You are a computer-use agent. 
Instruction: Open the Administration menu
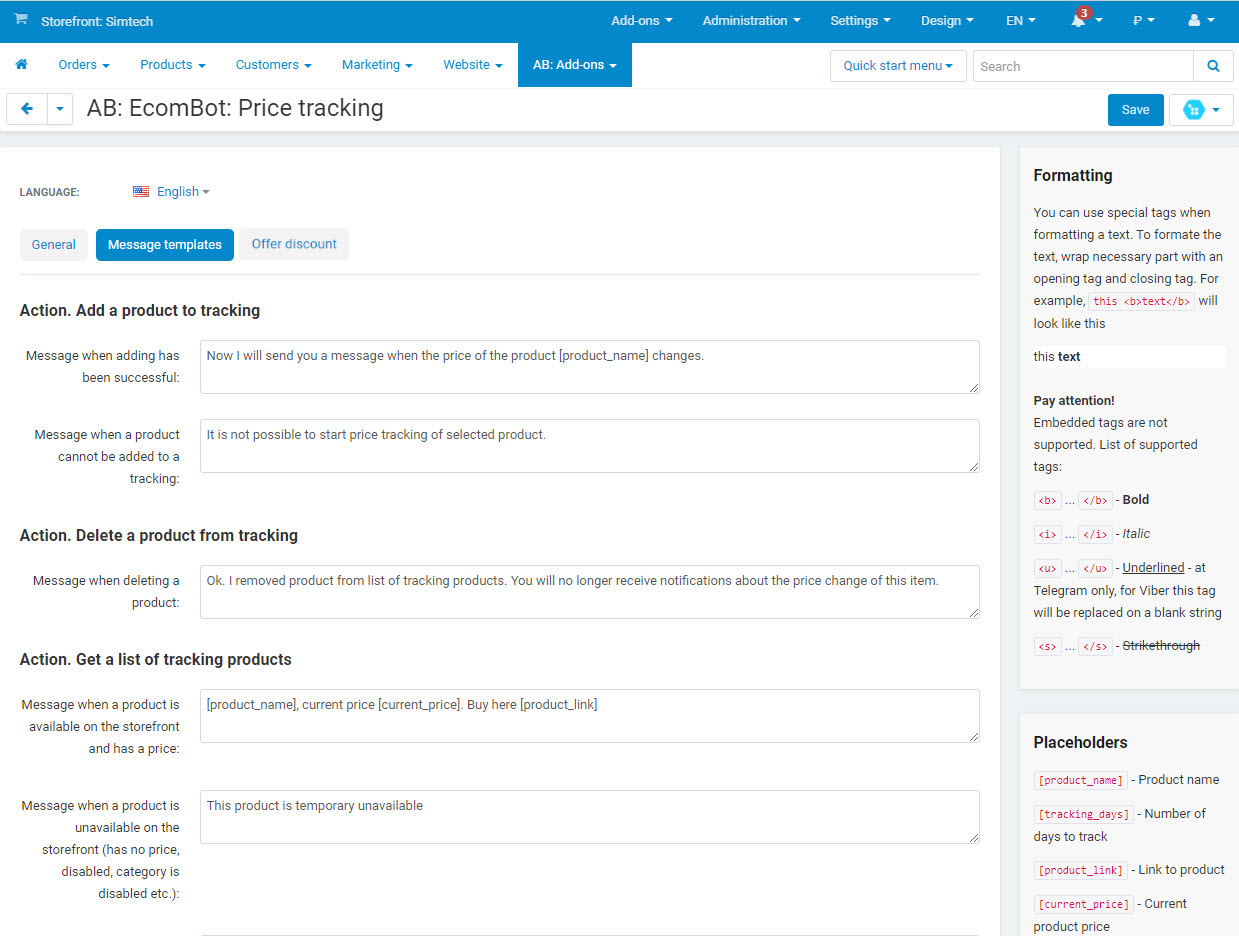(749, 20)
